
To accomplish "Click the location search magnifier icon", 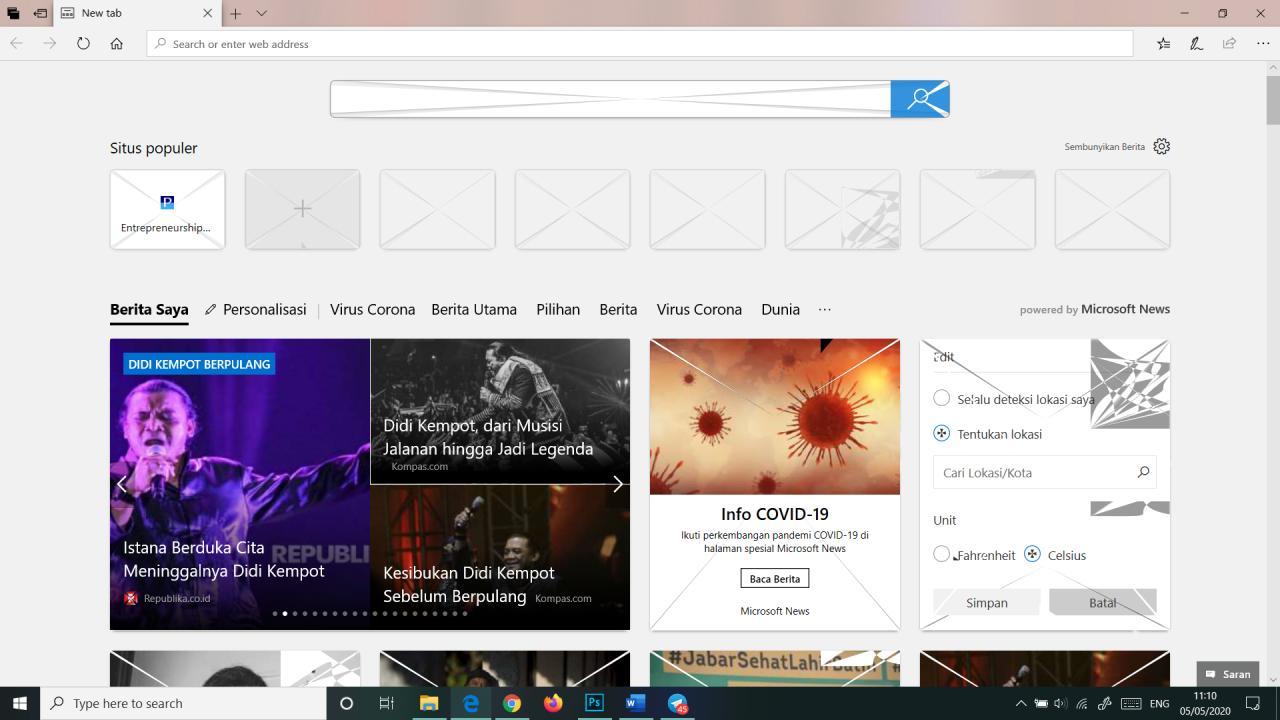I will [1143, 472].
